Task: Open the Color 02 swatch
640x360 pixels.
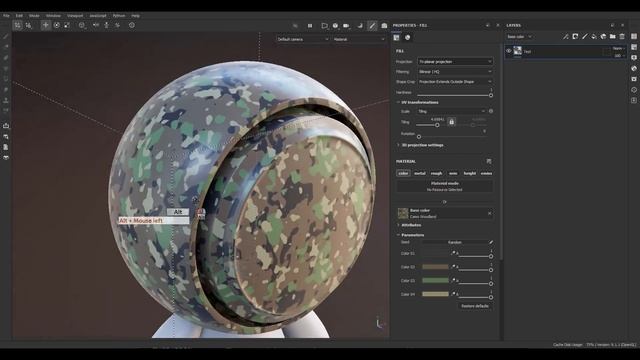Action: [x=435, y=267]
